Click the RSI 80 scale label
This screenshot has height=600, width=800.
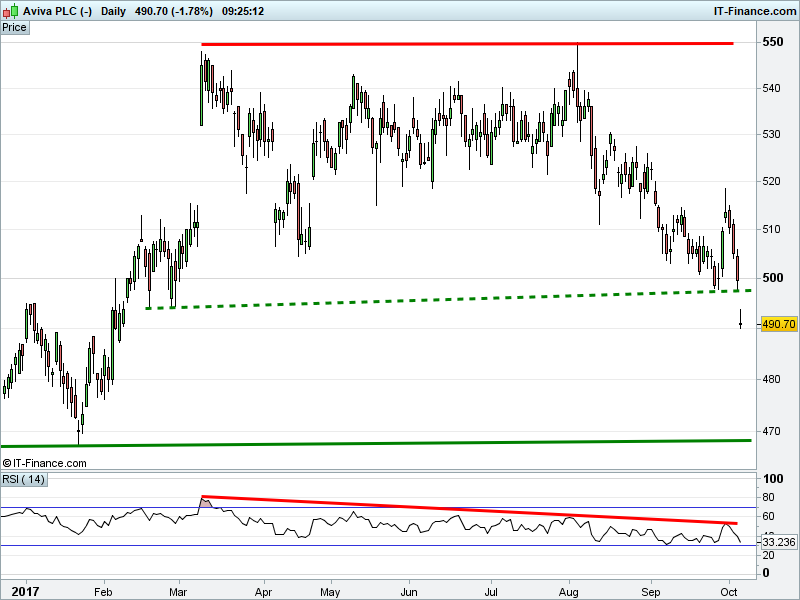tap(768, 497)
